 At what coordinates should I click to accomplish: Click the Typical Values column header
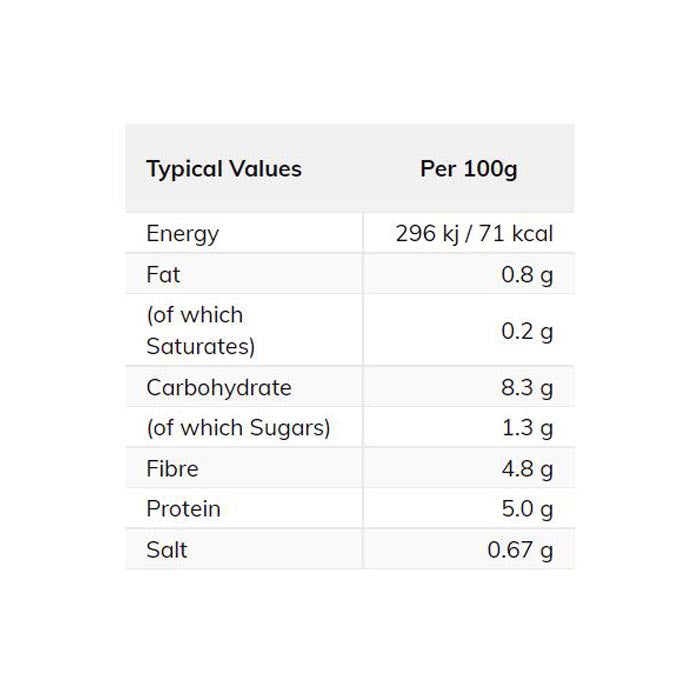coord(223,169)
